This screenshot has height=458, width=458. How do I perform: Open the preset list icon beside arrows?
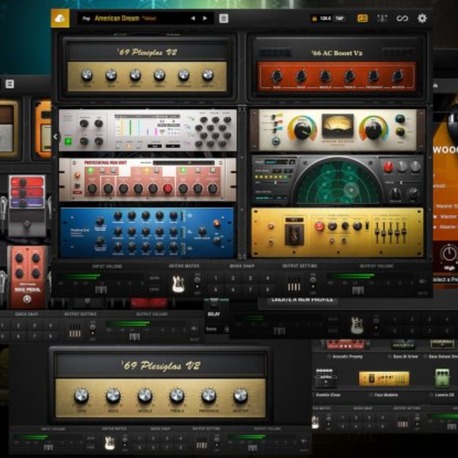[x=224, y=18]
